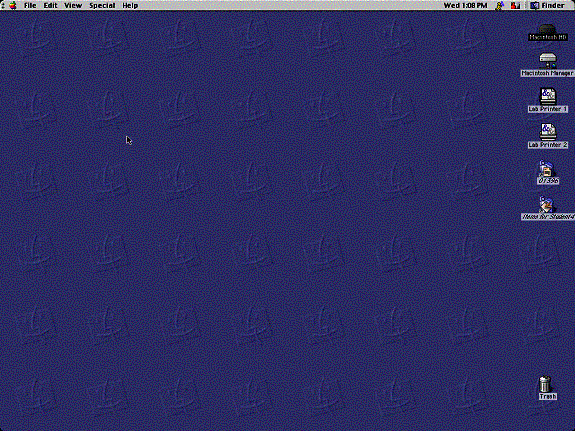This screenshot has height=431, width=575.
Task: Select the Trash icon
Action: coord(545,384)
